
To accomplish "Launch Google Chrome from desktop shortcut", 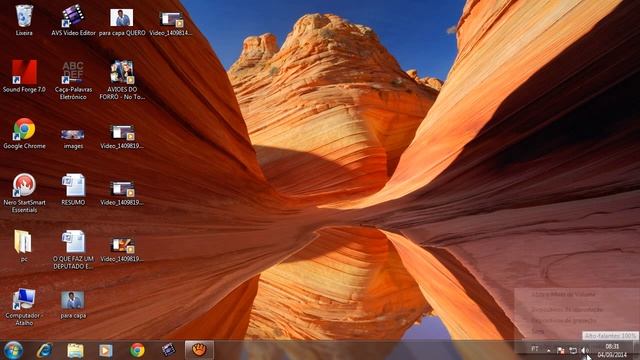I will pos(24,133).
